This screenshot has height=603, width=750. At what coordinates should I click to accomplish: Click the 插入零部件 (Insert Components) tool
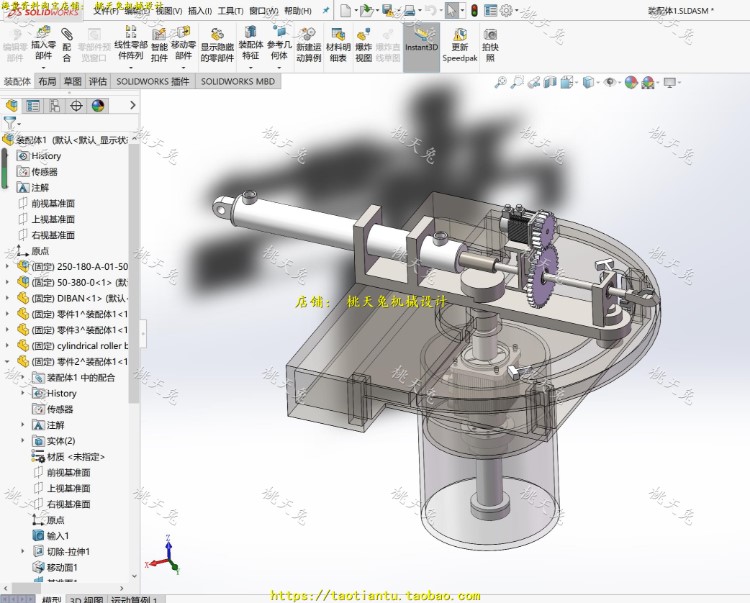point(43,43)
